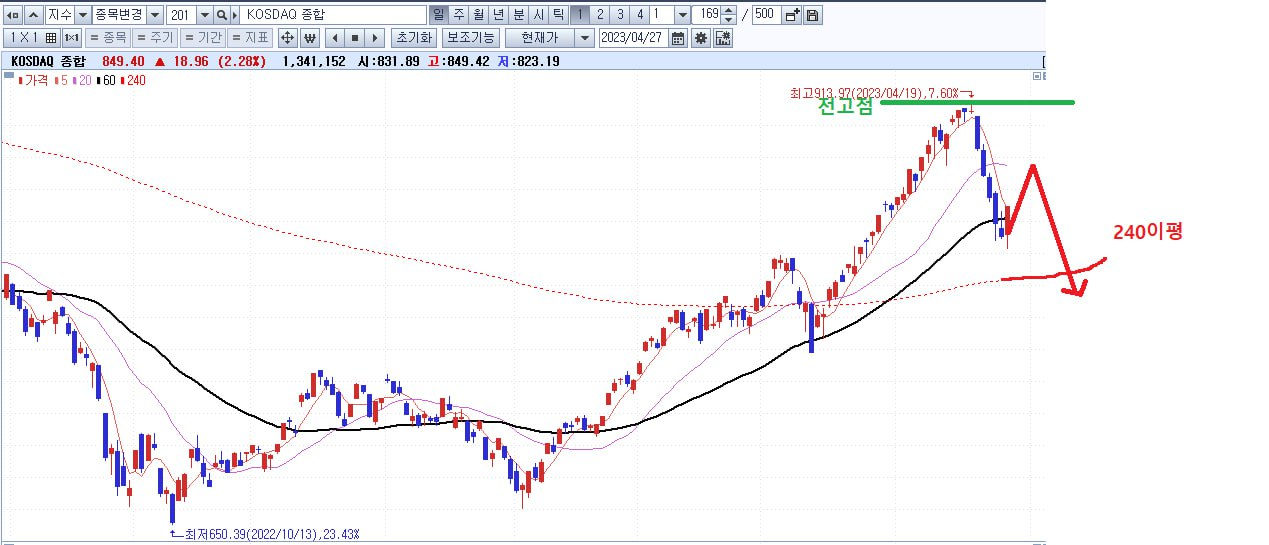Select the 시 (hour) period toggle

538,15
